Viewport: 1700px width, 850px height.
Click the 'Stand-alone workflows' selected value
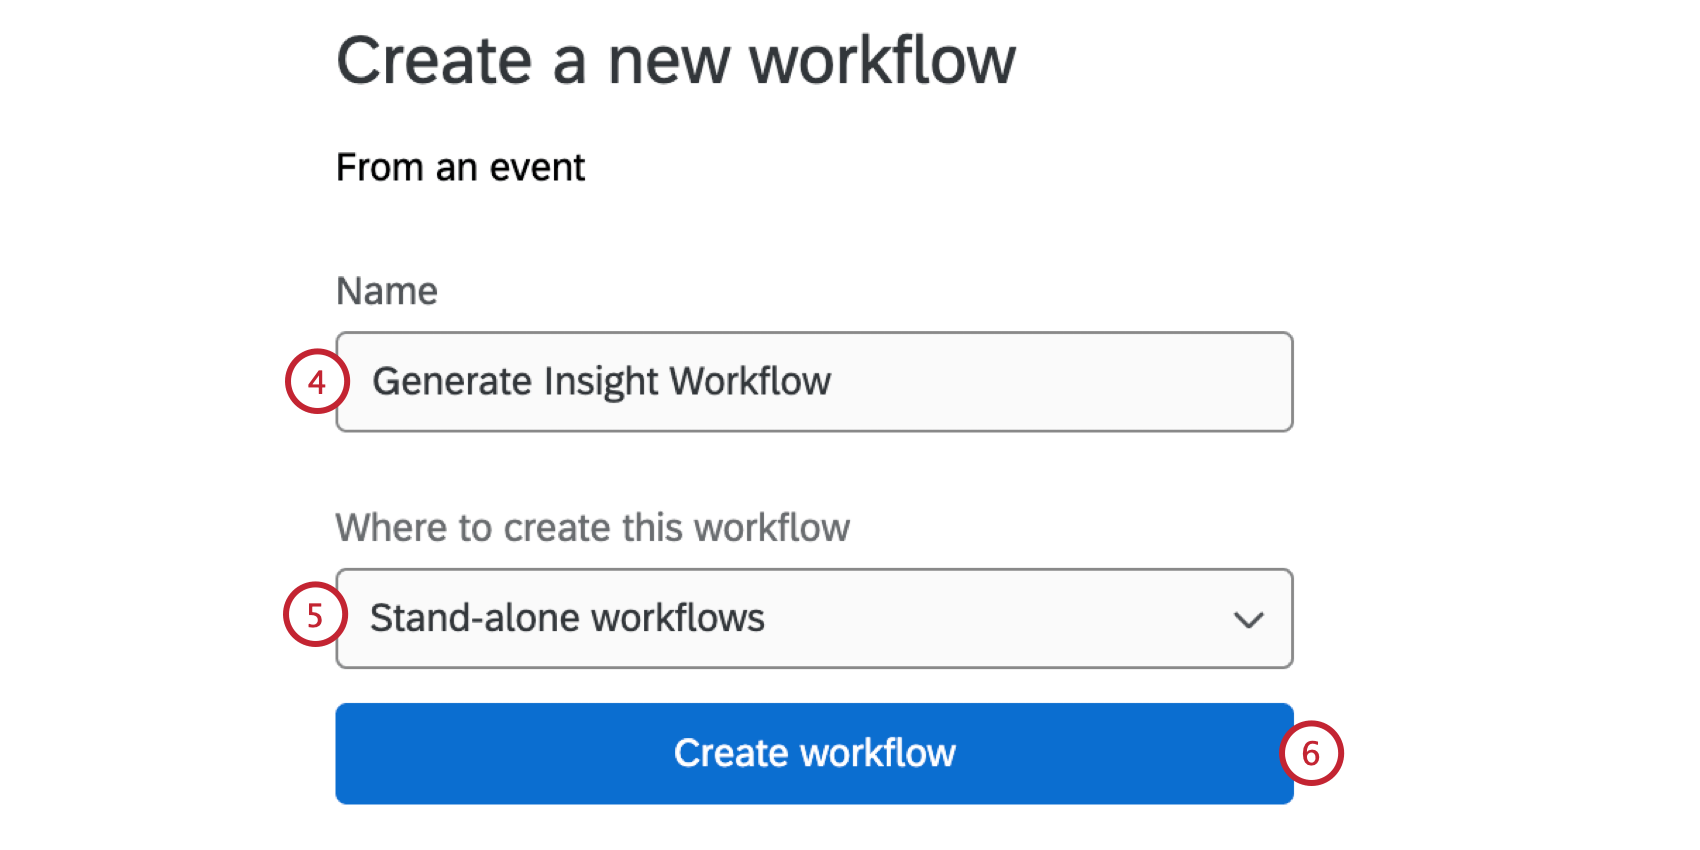pos(567,619)
